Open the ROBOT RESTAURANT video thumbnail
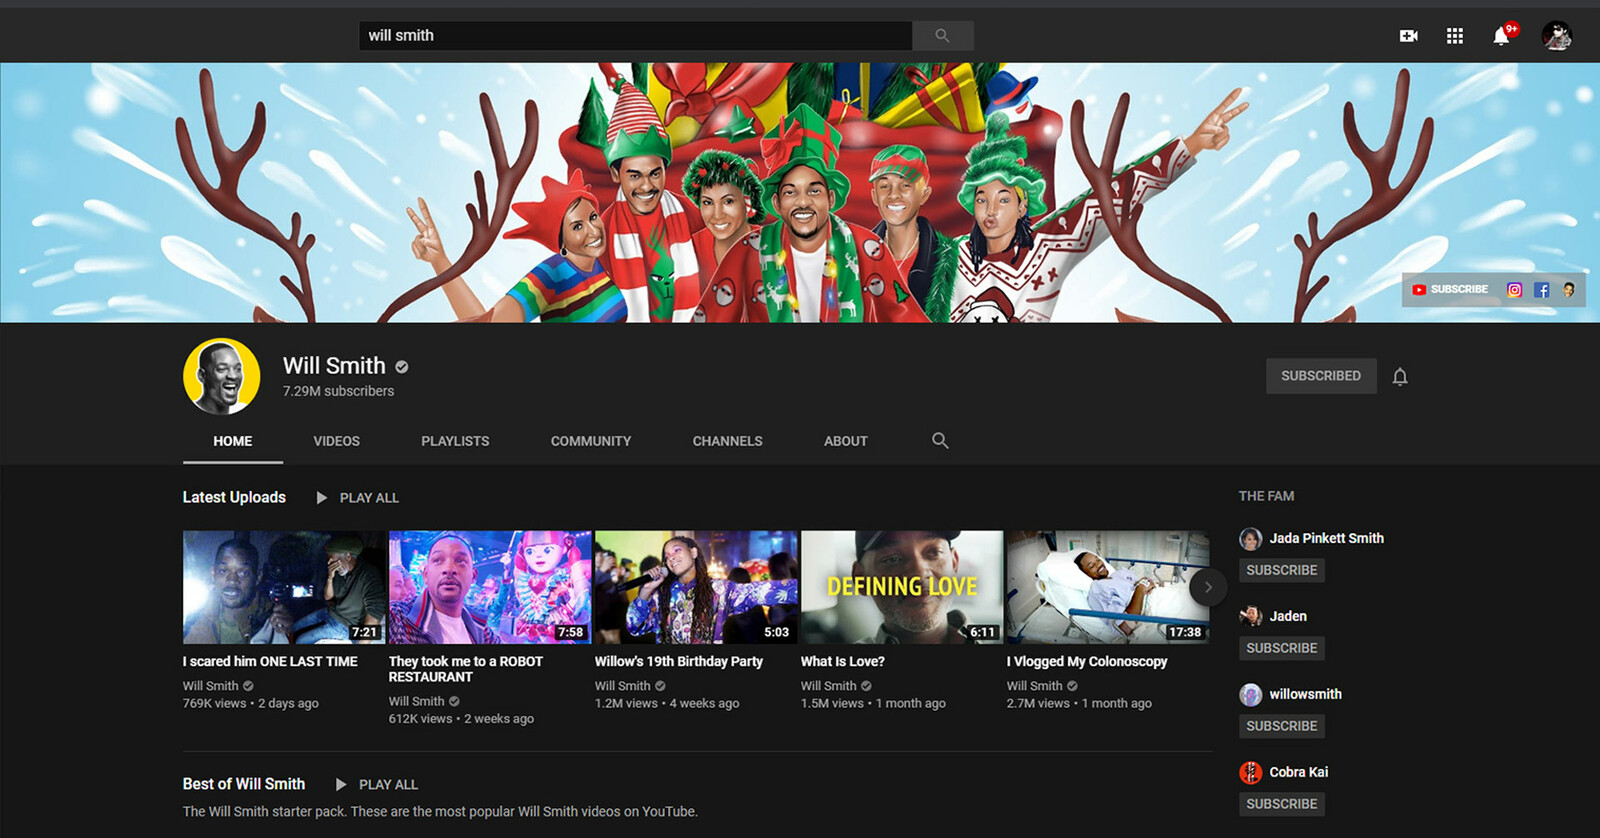This screenshot has height=838, width=1600. [490, 587]
